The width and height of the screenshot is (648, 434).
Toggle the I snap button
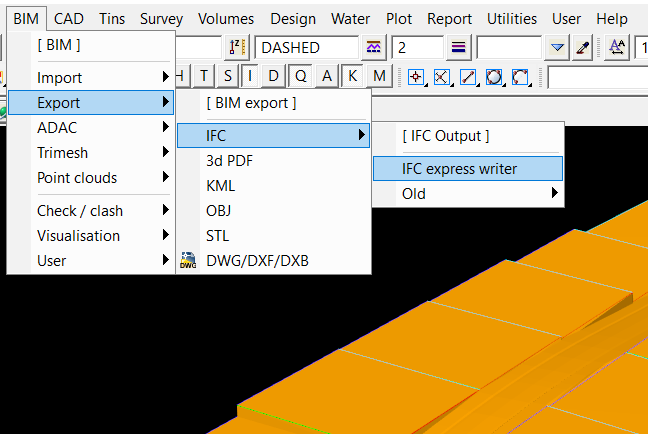click(x=250, y=76)
